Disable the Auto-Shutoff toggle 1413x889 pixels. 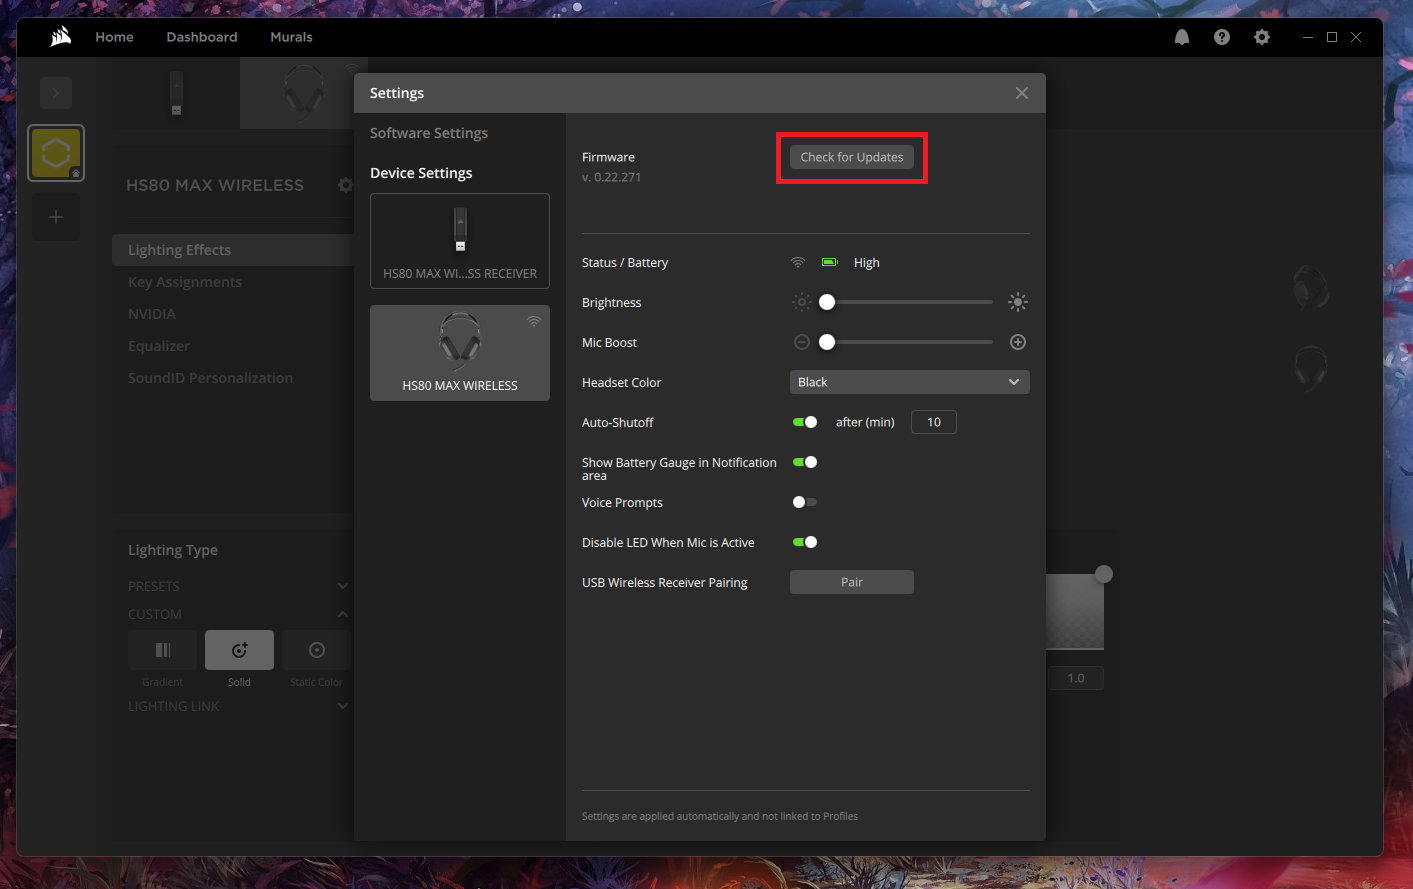point(805,422)
